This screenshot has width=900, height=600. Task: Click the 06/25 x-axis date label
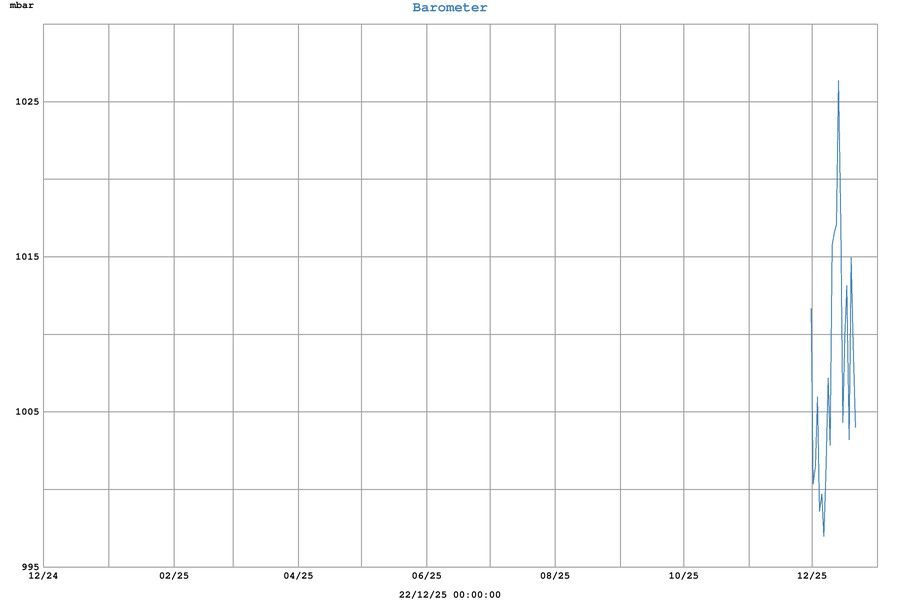(x=427, y=576)
